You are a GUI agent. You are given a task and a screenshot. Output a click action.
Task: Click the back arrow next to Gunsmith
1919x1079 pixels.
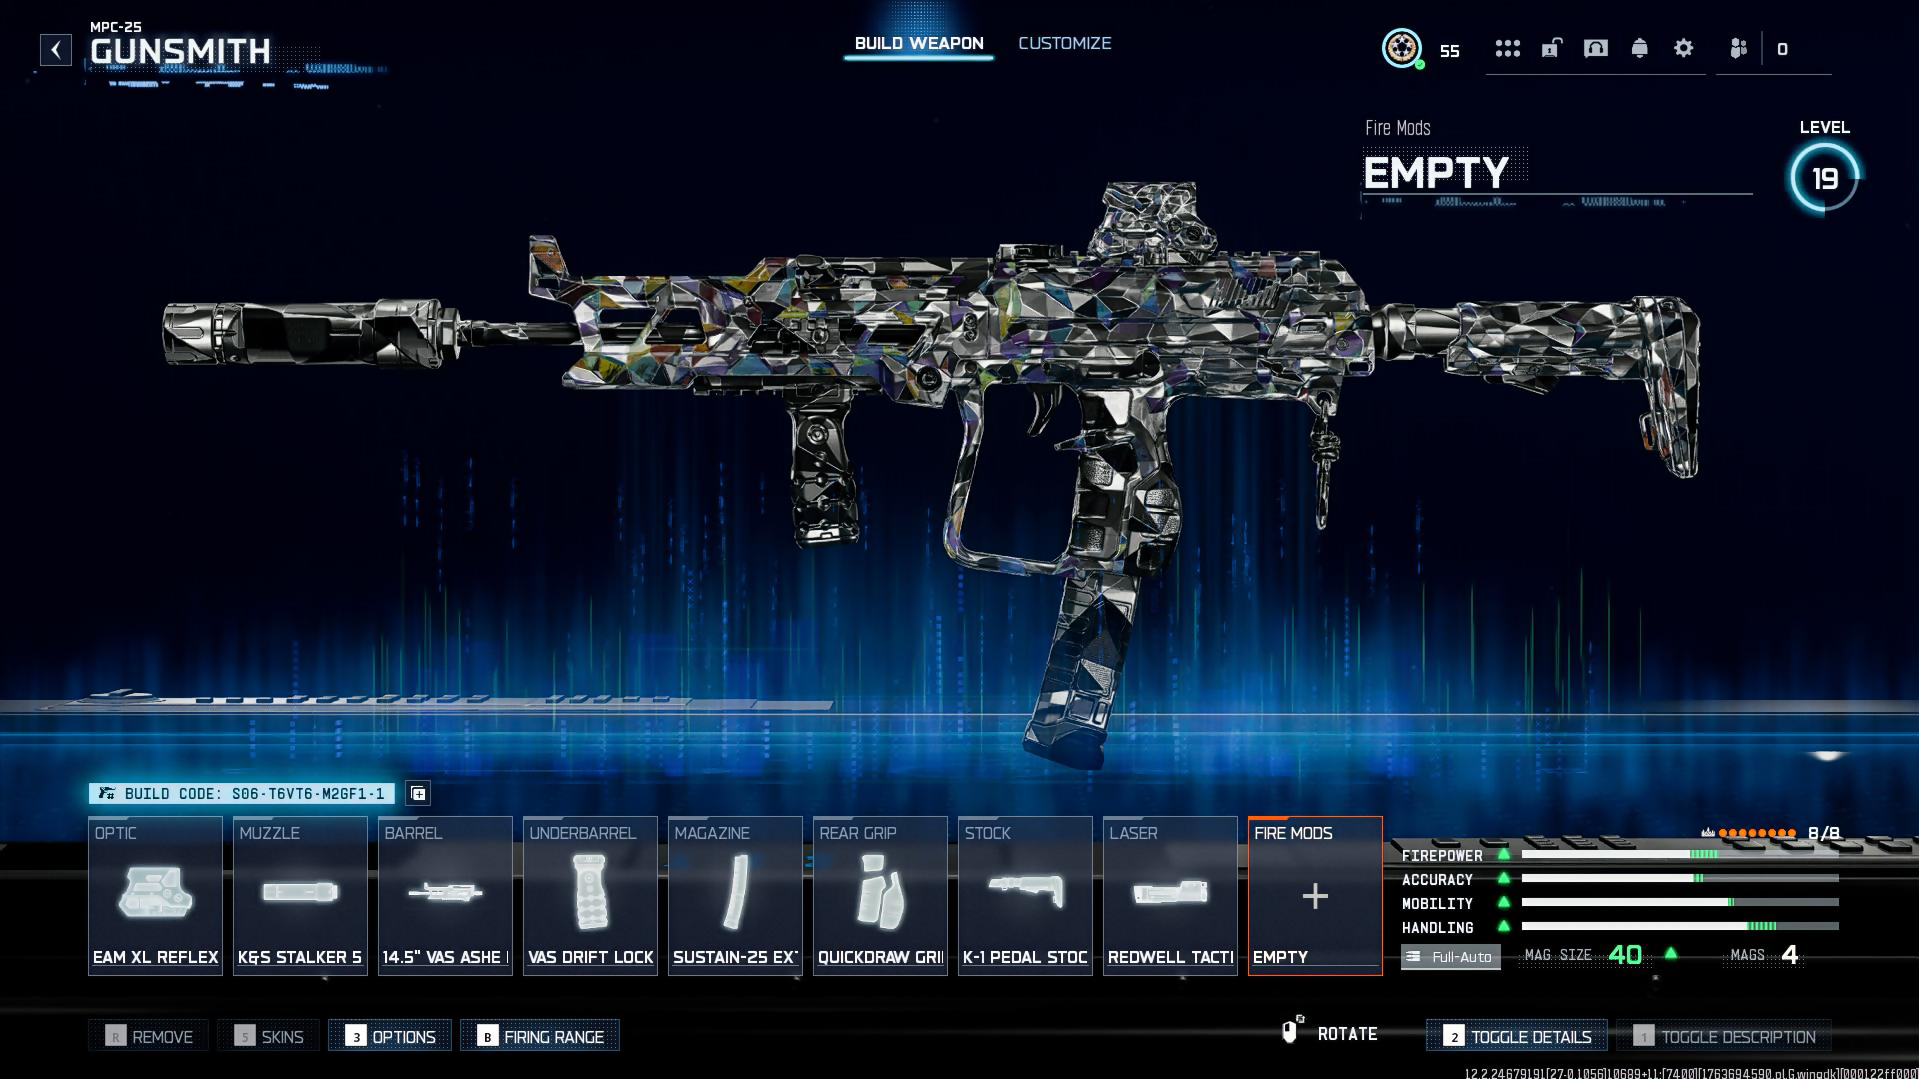click(56, 50)
